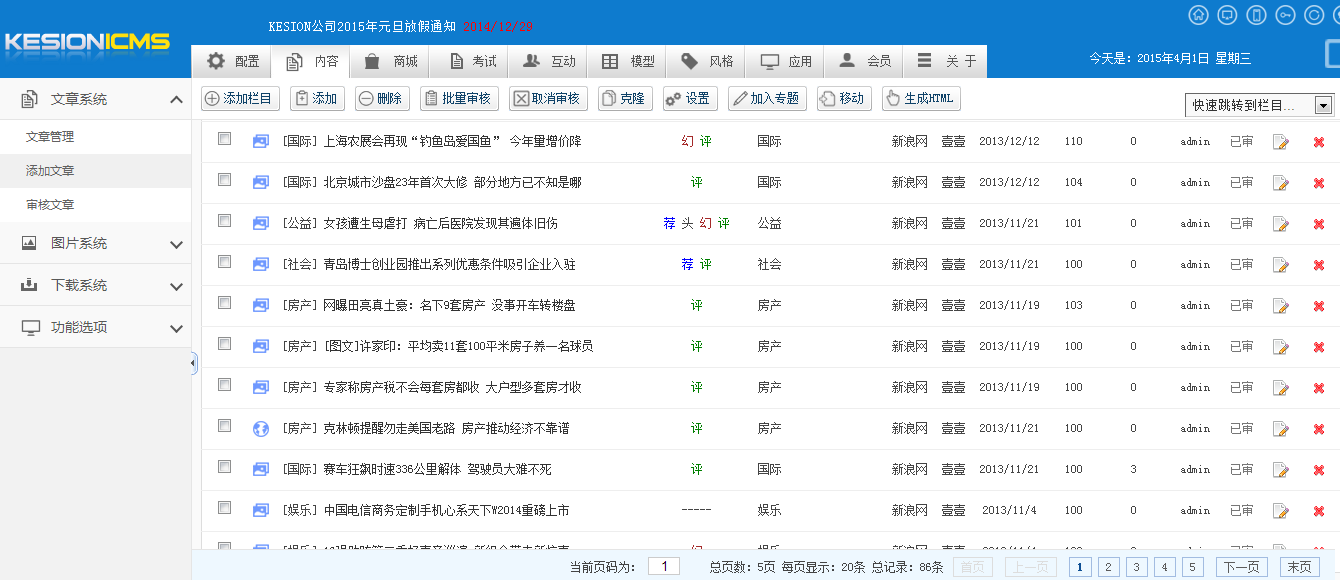Click the key icon near top right corner
This screenshot has width=1340, height=580.
click(1285, 14)
